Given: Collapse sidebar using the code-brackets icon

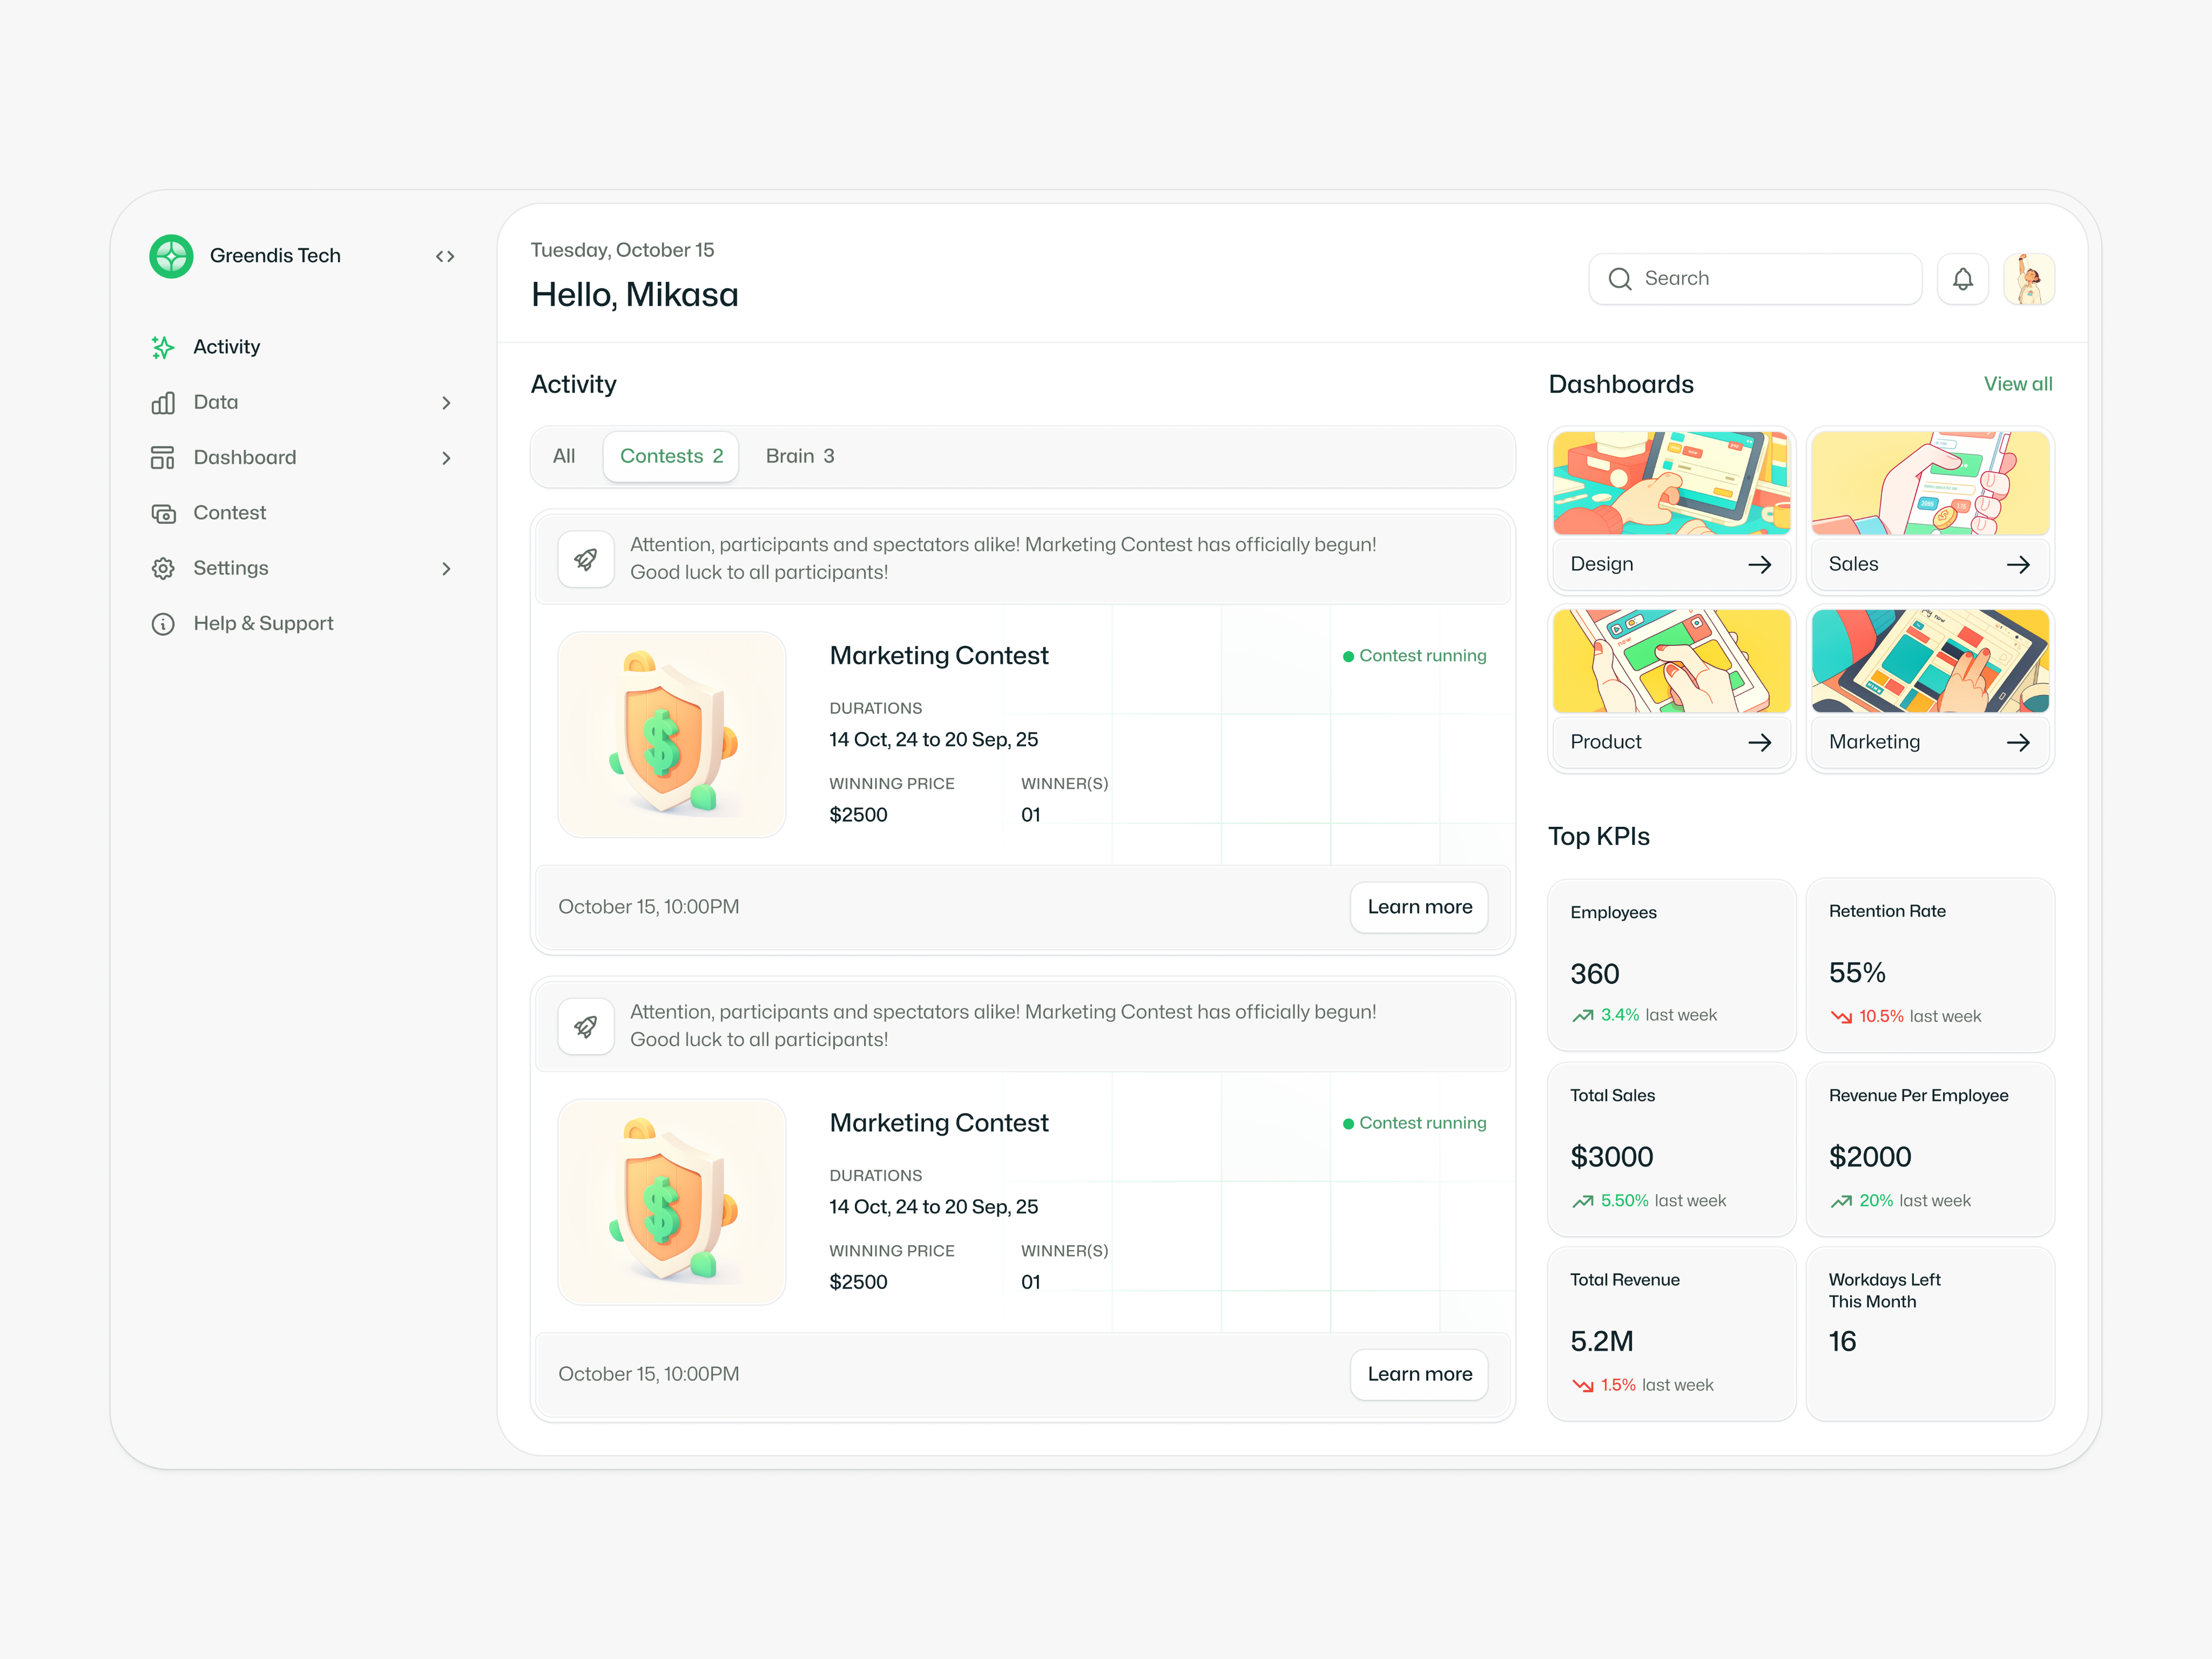Looking at the screenshot, I should [445, 257].
